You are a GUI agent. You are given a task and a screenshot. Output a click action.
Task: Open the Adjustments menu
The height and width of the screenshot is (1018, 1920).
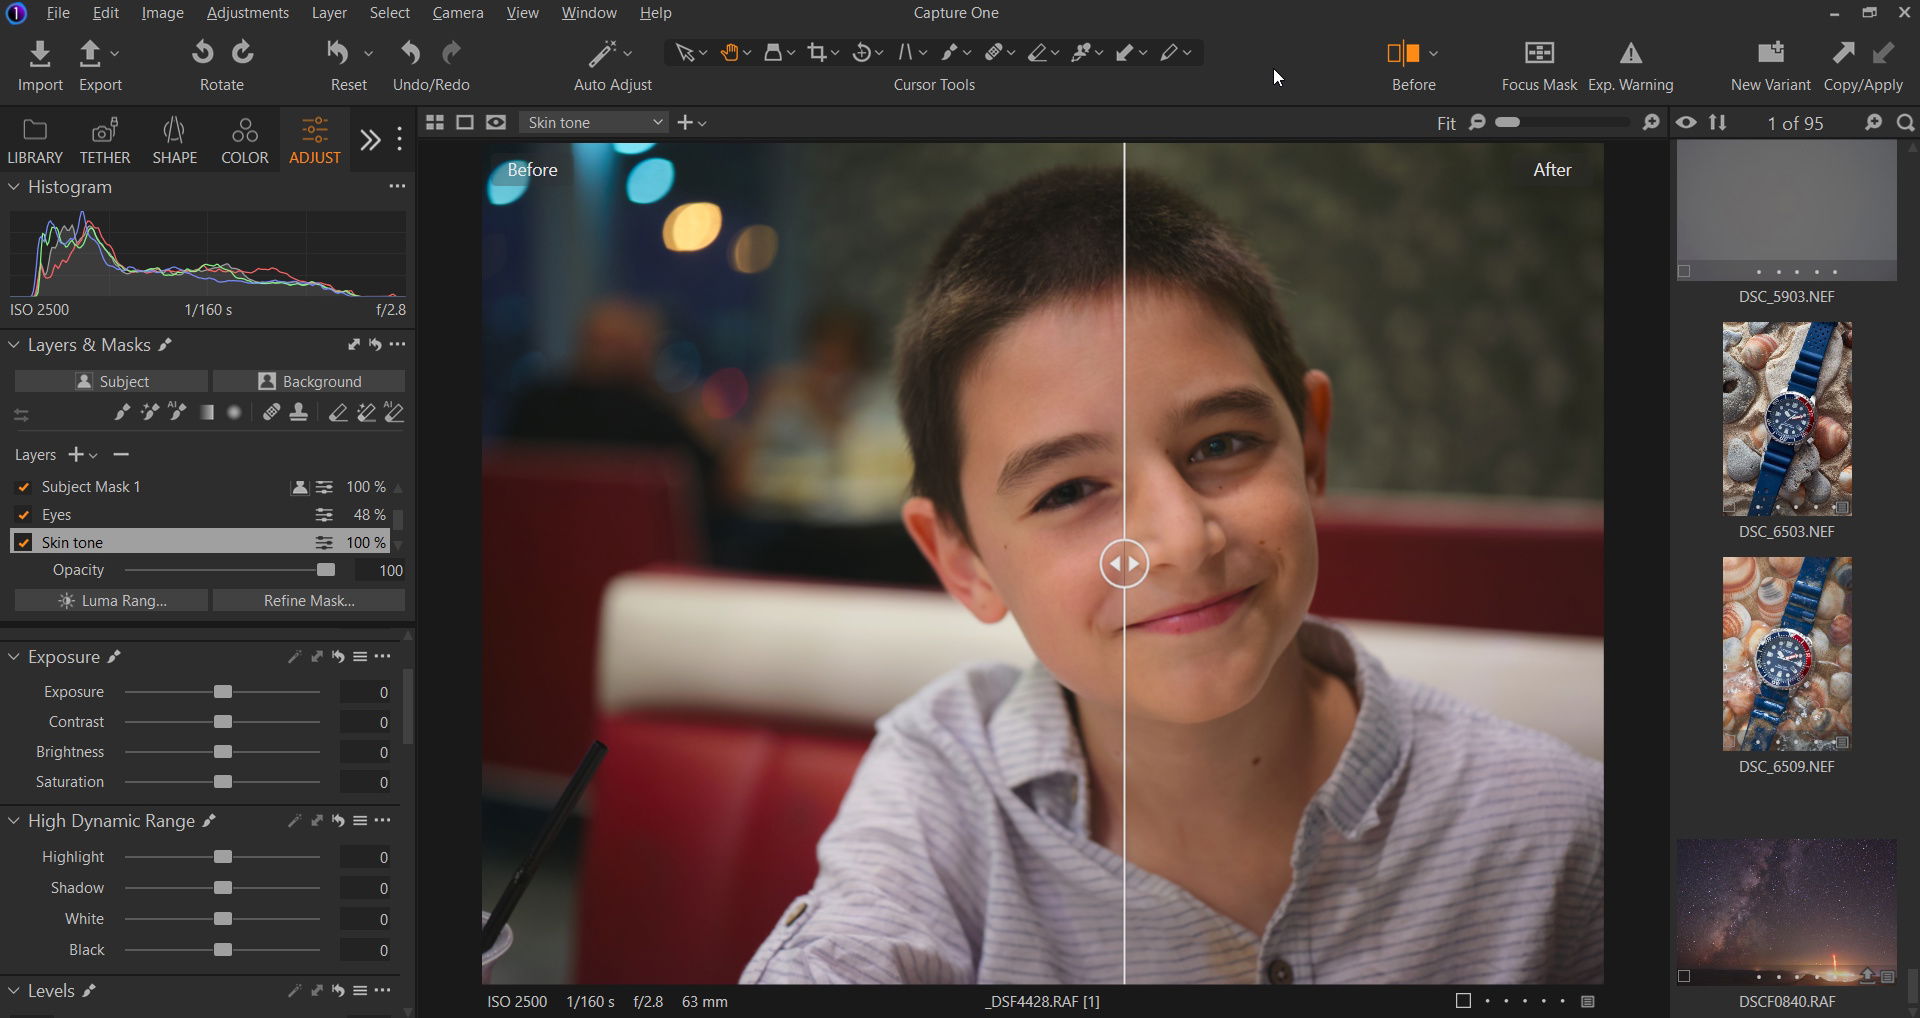point(247,13)
